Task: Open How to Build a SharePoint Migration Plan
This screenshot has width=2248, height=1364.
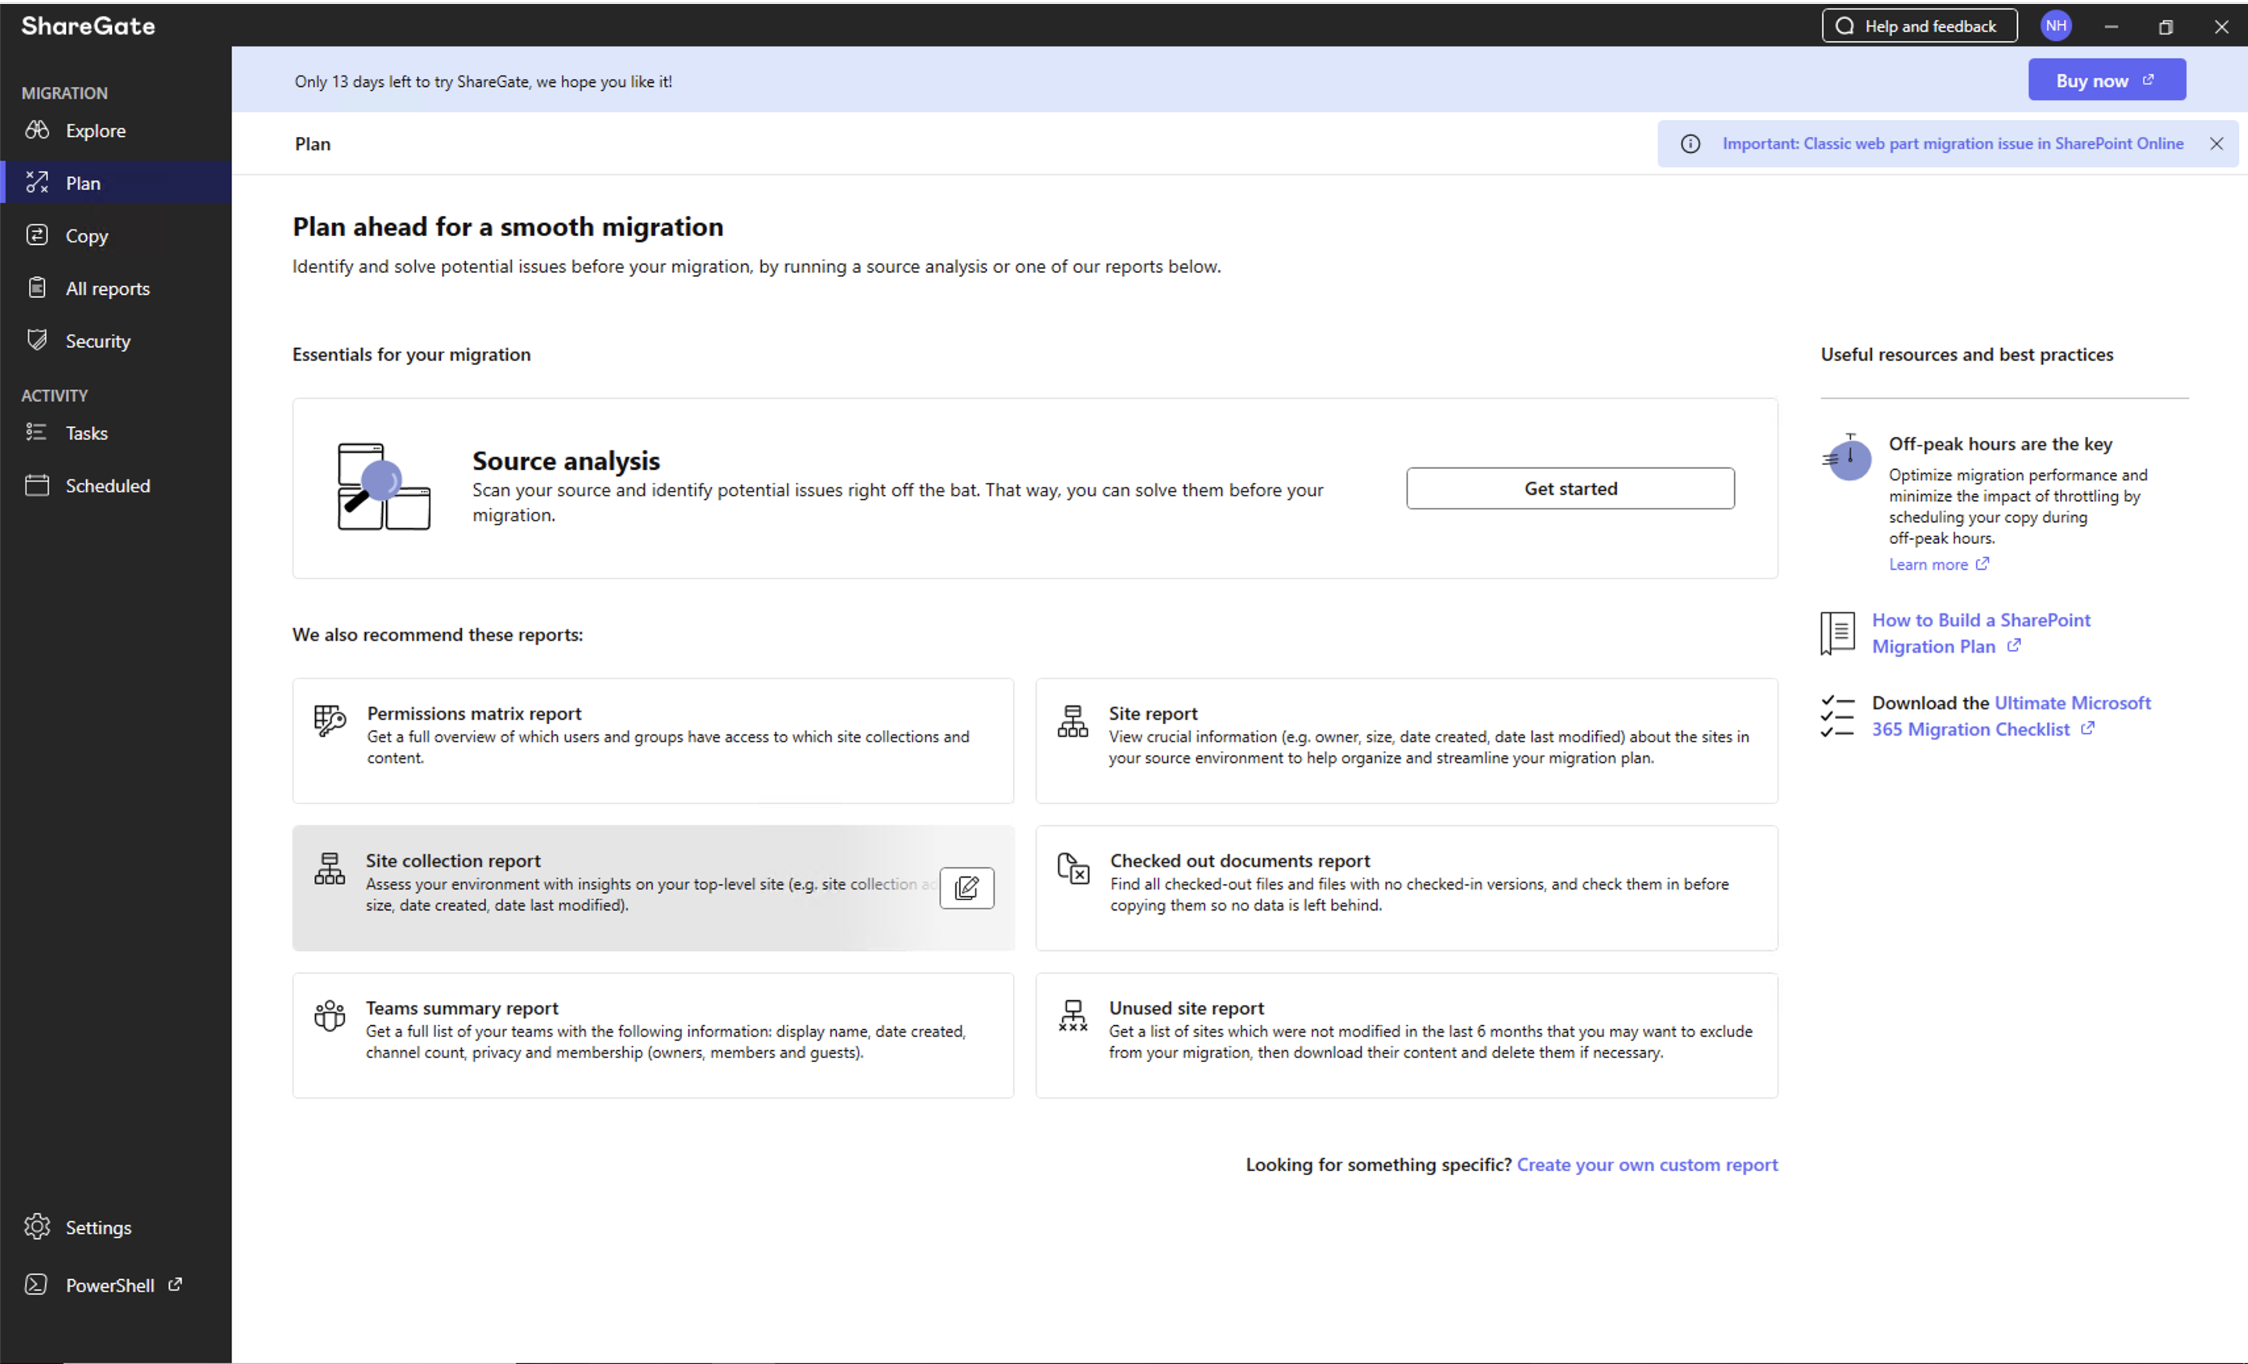Action: pyautogui.click(x=1980, y=633)
